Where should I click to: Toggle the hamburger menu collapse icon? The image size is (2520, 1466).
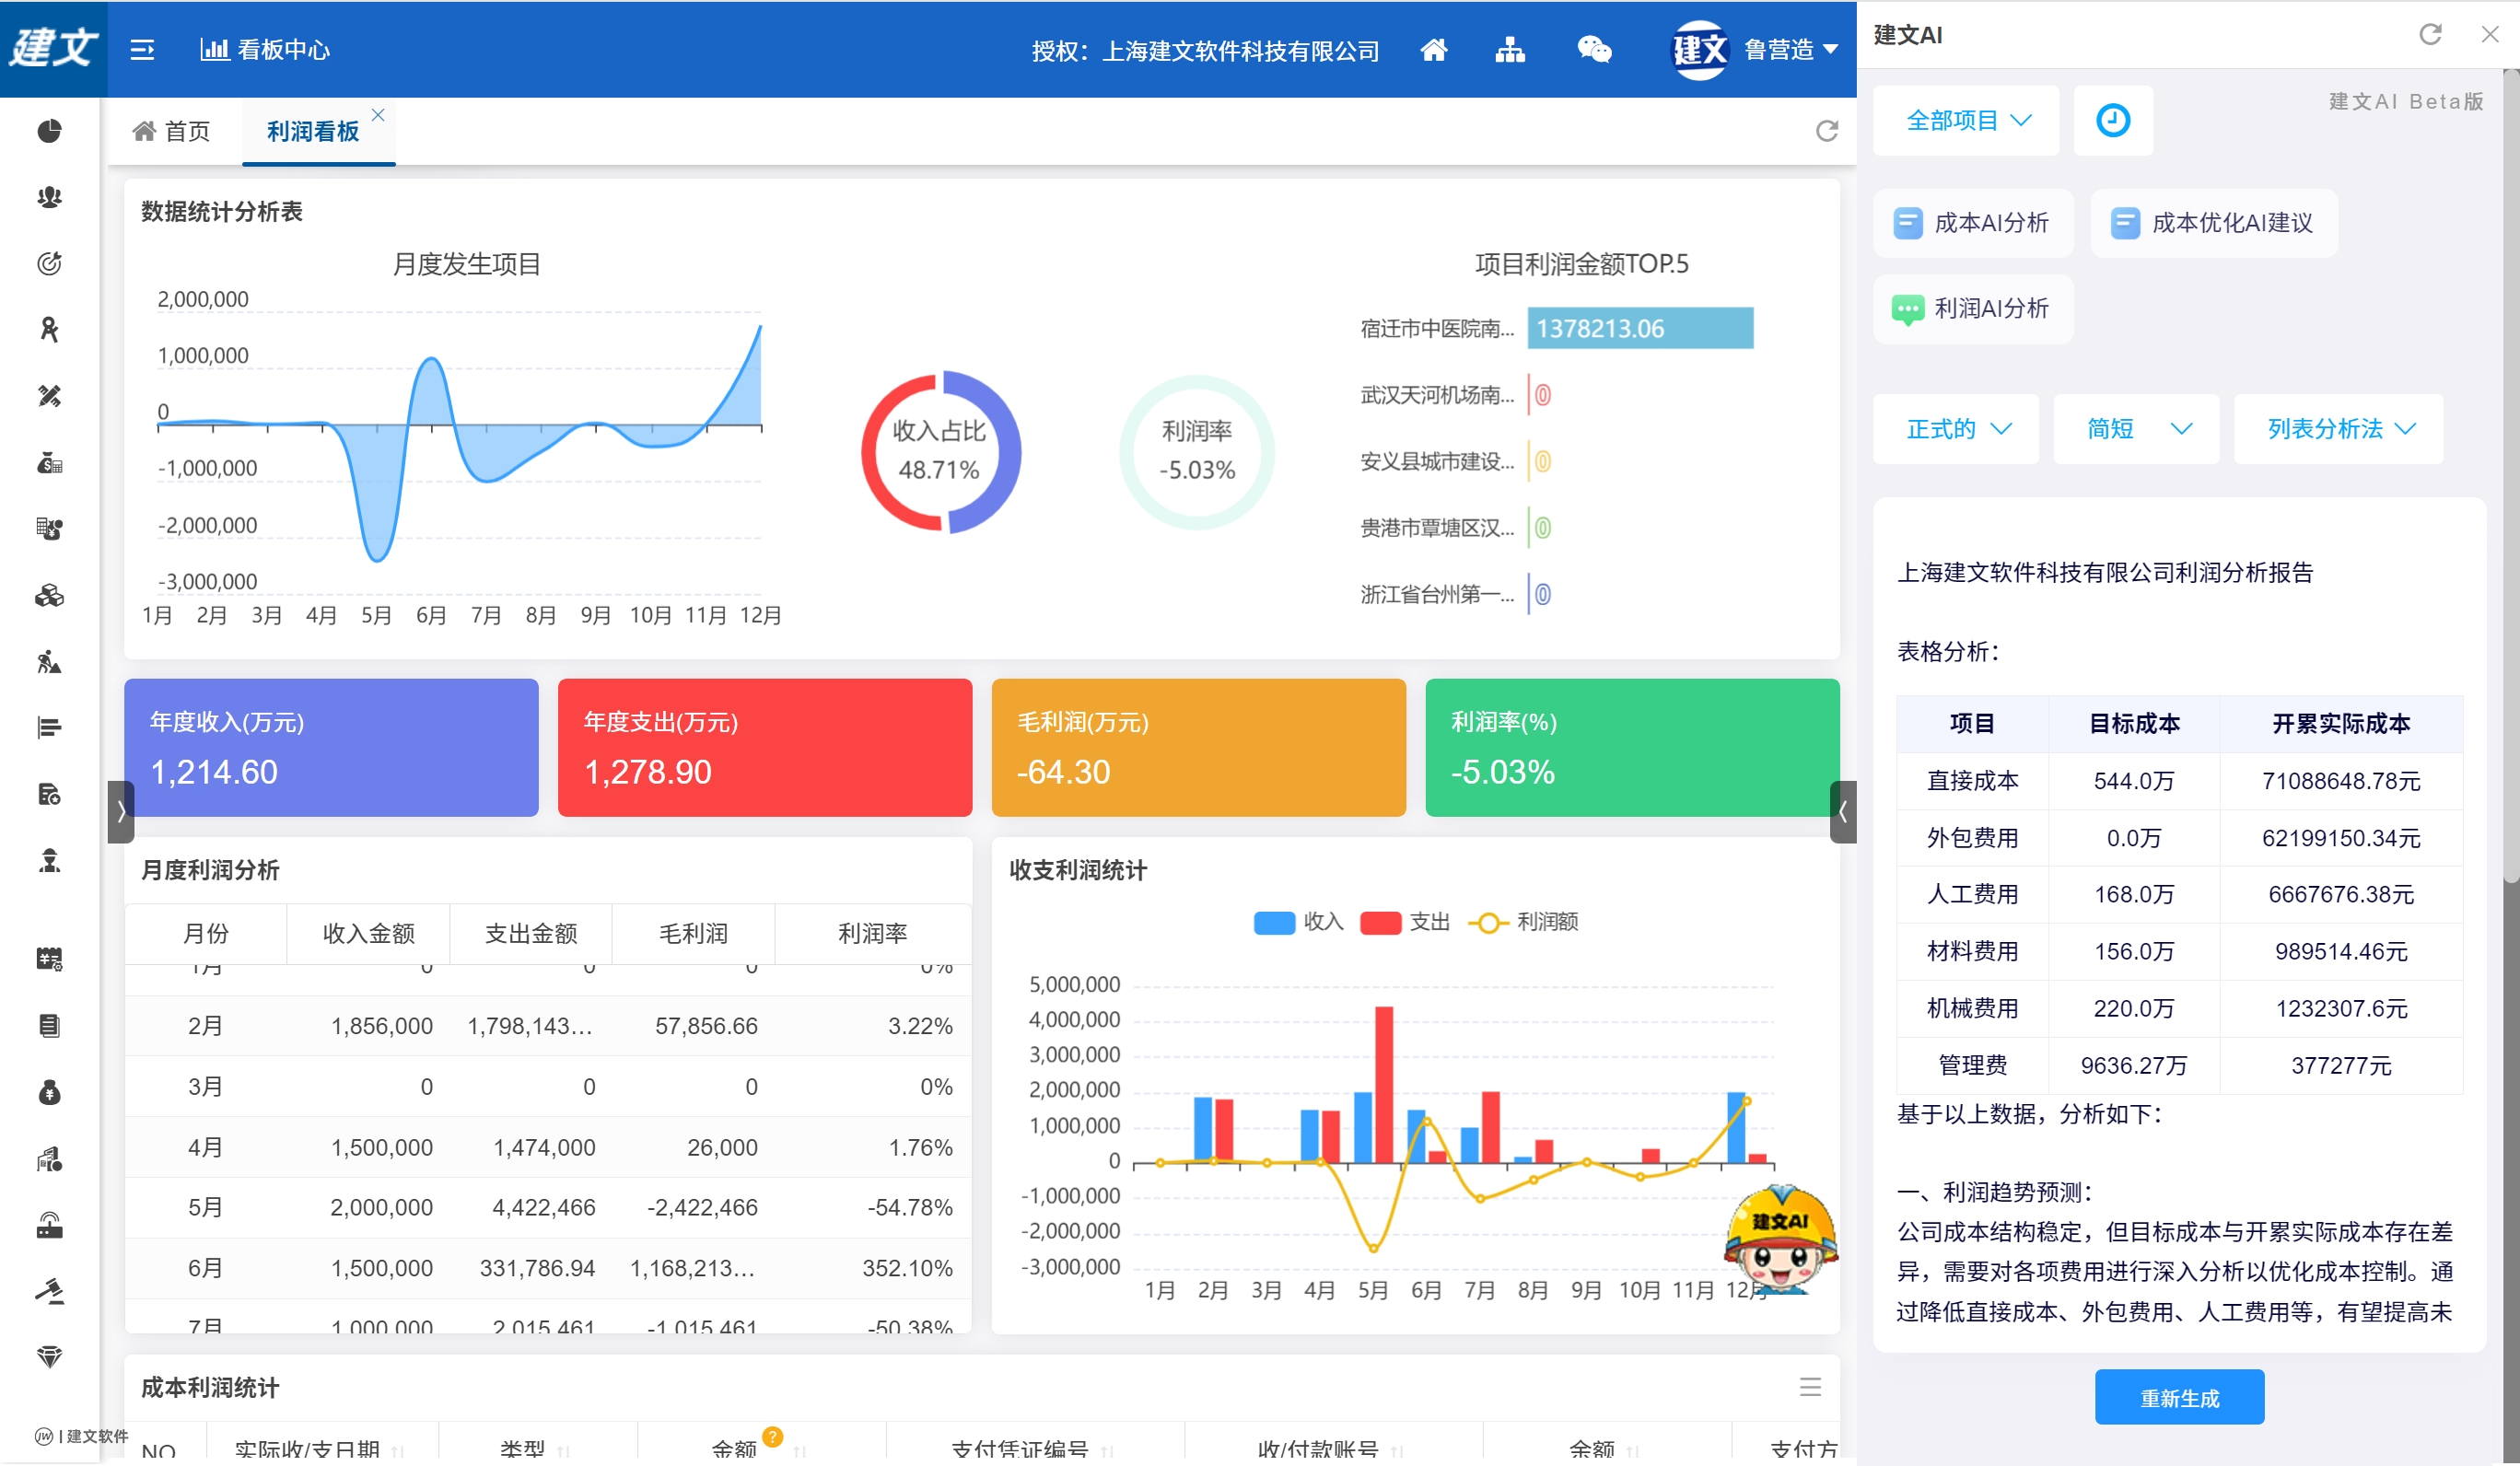tap(142, 50)
